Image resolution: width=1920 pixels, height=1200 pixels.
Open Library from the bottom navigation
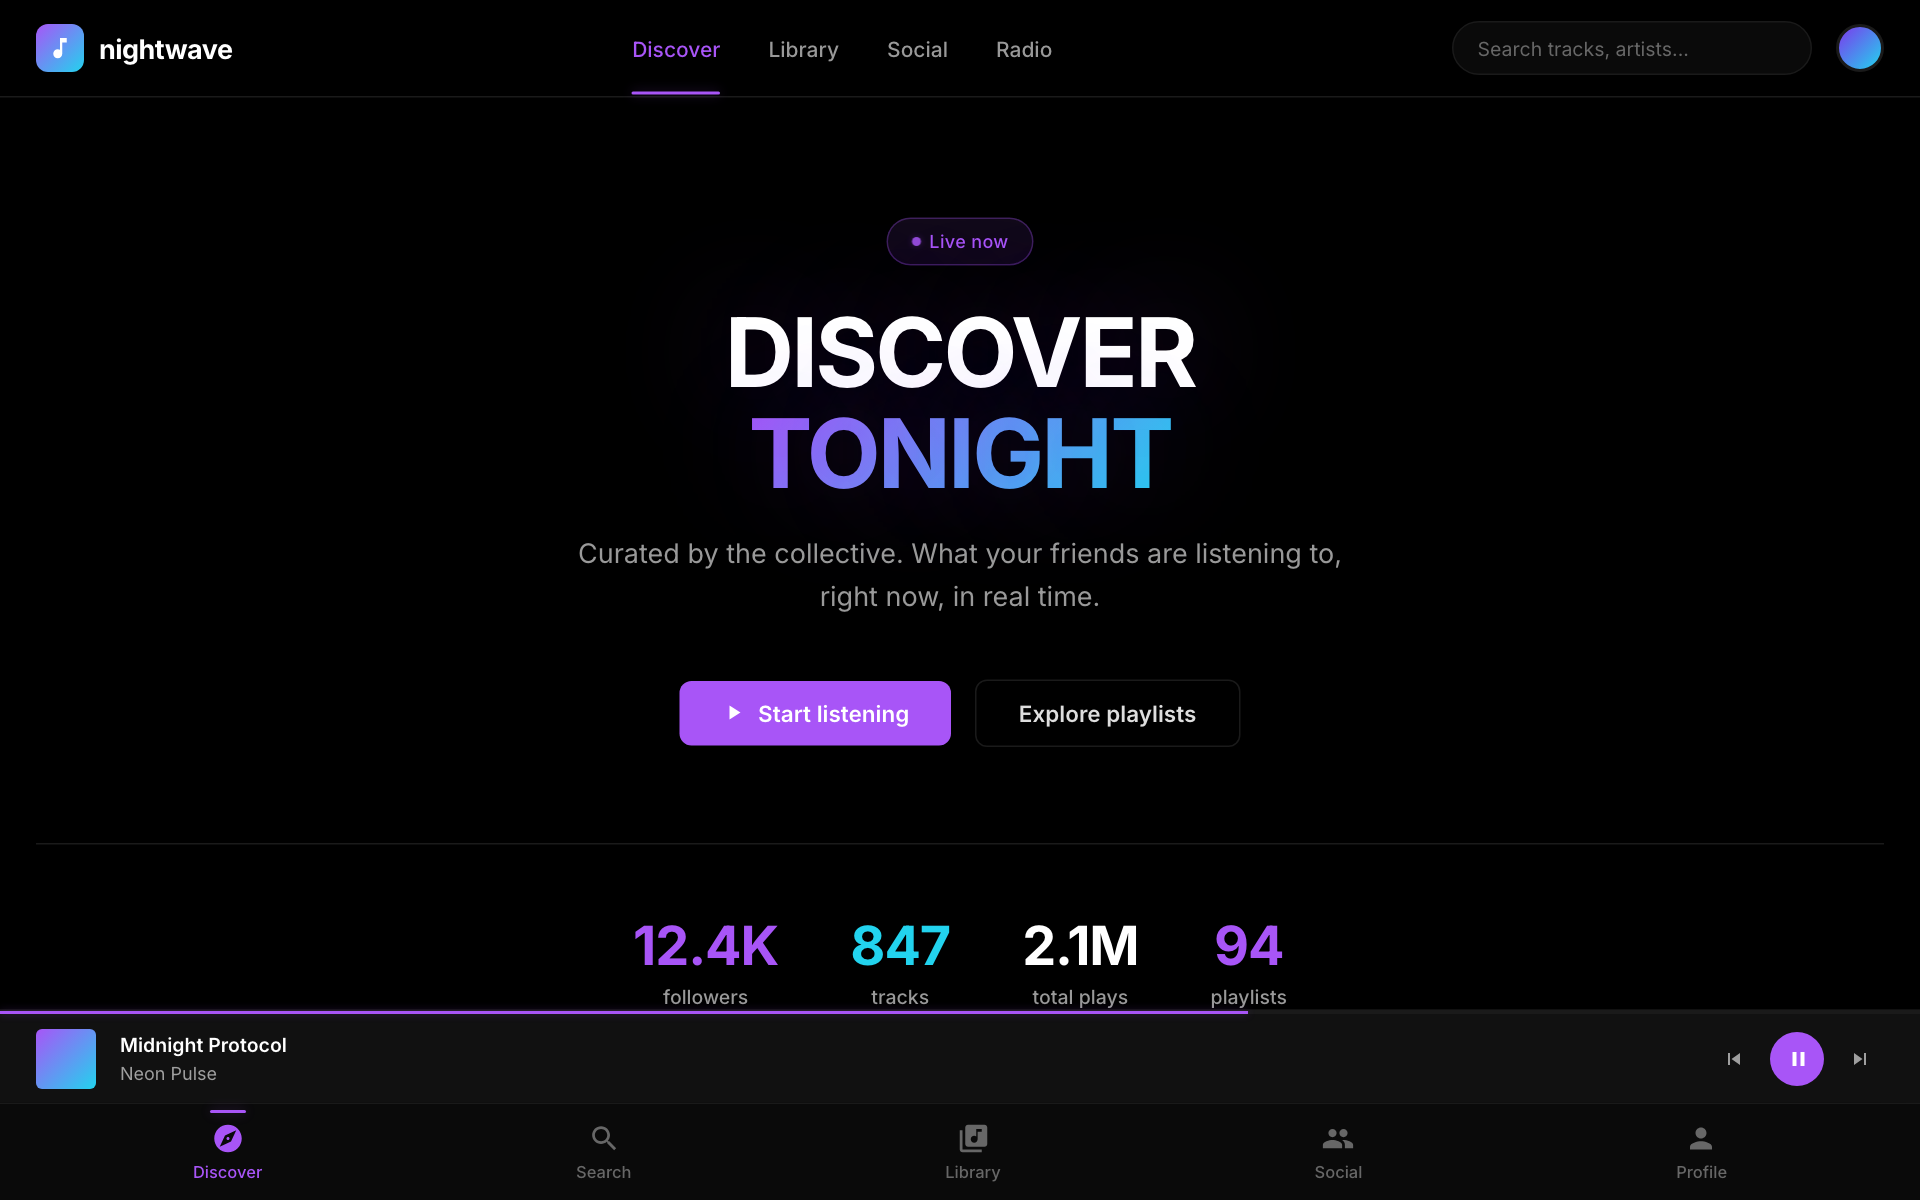point(972,1150)
